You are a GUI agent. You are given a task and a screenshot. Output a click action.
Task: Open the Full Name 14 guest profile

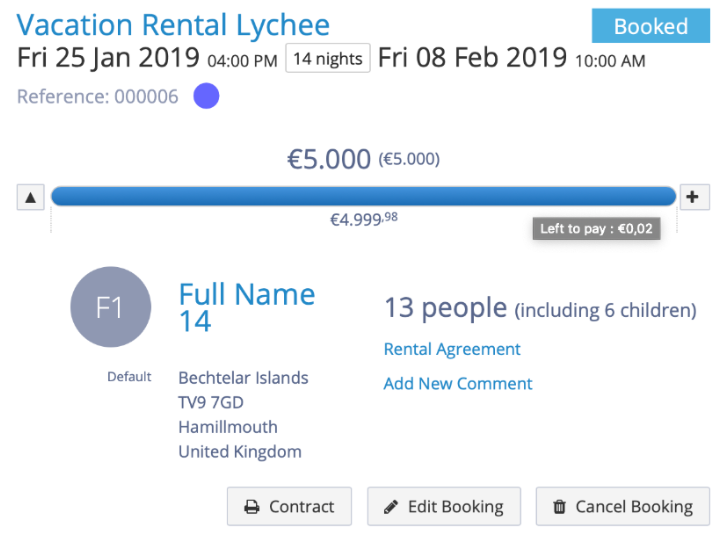click(x=246, y=307)
